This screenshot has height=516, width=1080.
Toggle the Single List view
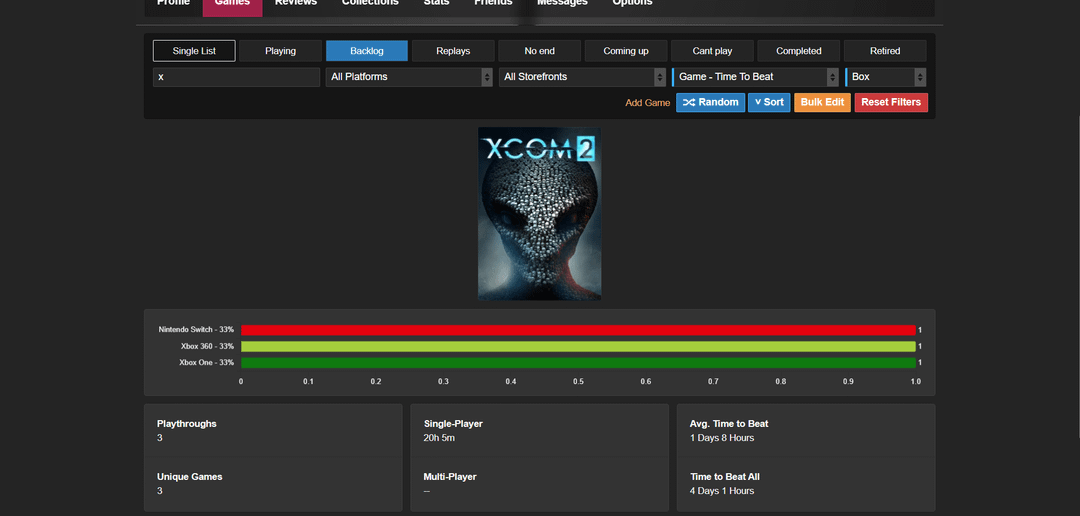click(194, 51)
